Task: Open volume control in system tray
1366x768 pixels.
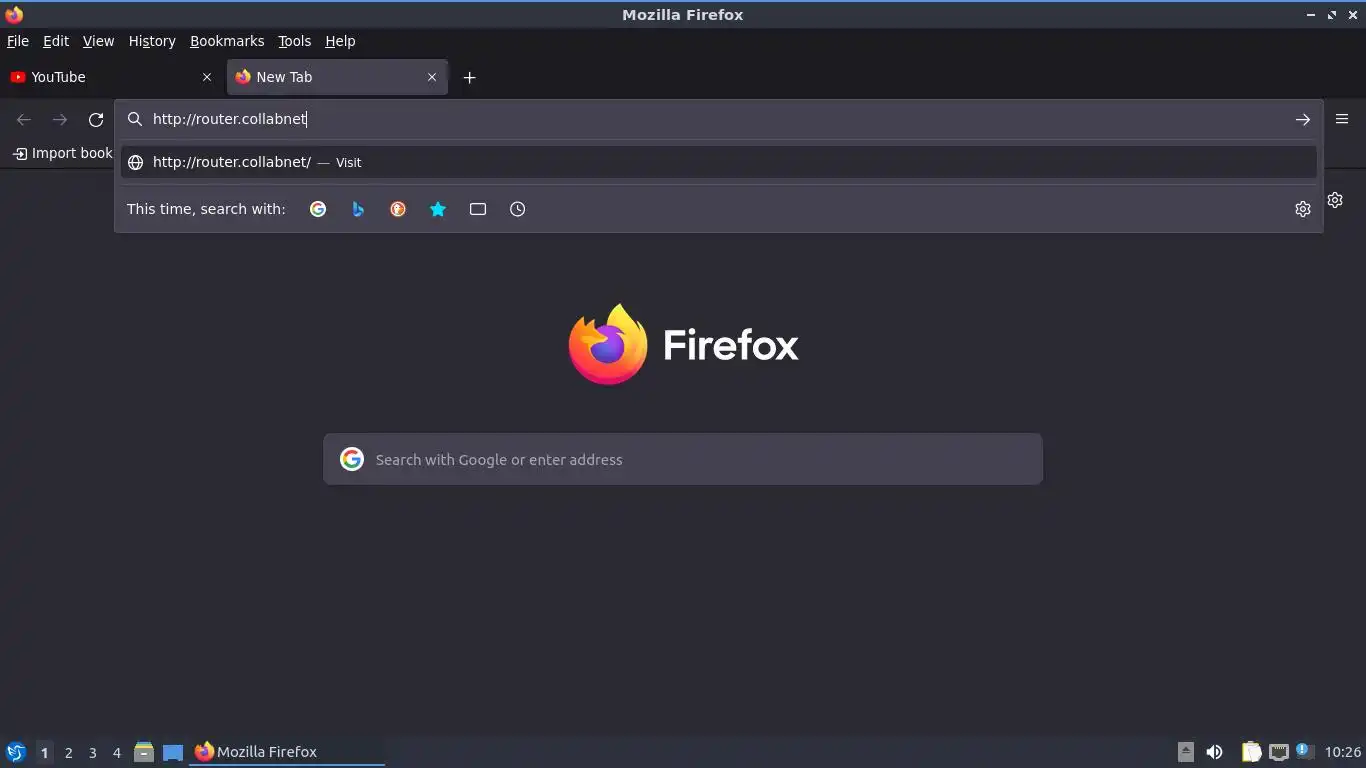Action: click(x=1214, y=752)
